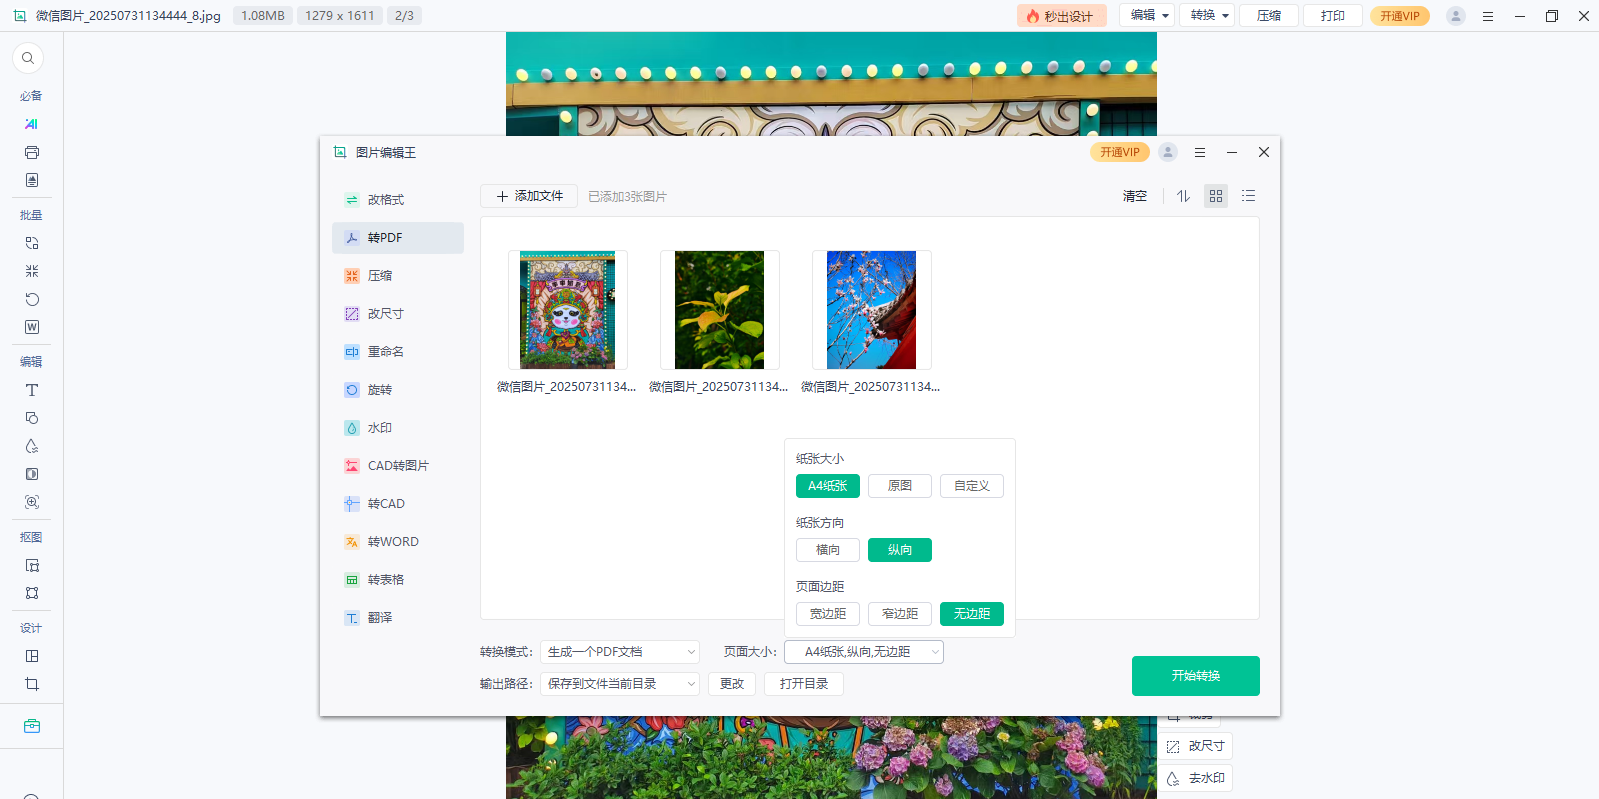Open the 转换模式 dropdown

(620, 652)
